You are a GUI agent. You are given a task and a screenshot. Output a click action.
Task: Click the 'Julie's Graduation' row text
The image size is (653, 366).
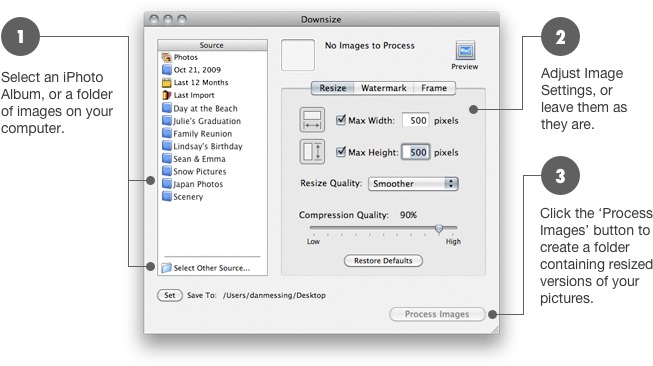point(207,121)
